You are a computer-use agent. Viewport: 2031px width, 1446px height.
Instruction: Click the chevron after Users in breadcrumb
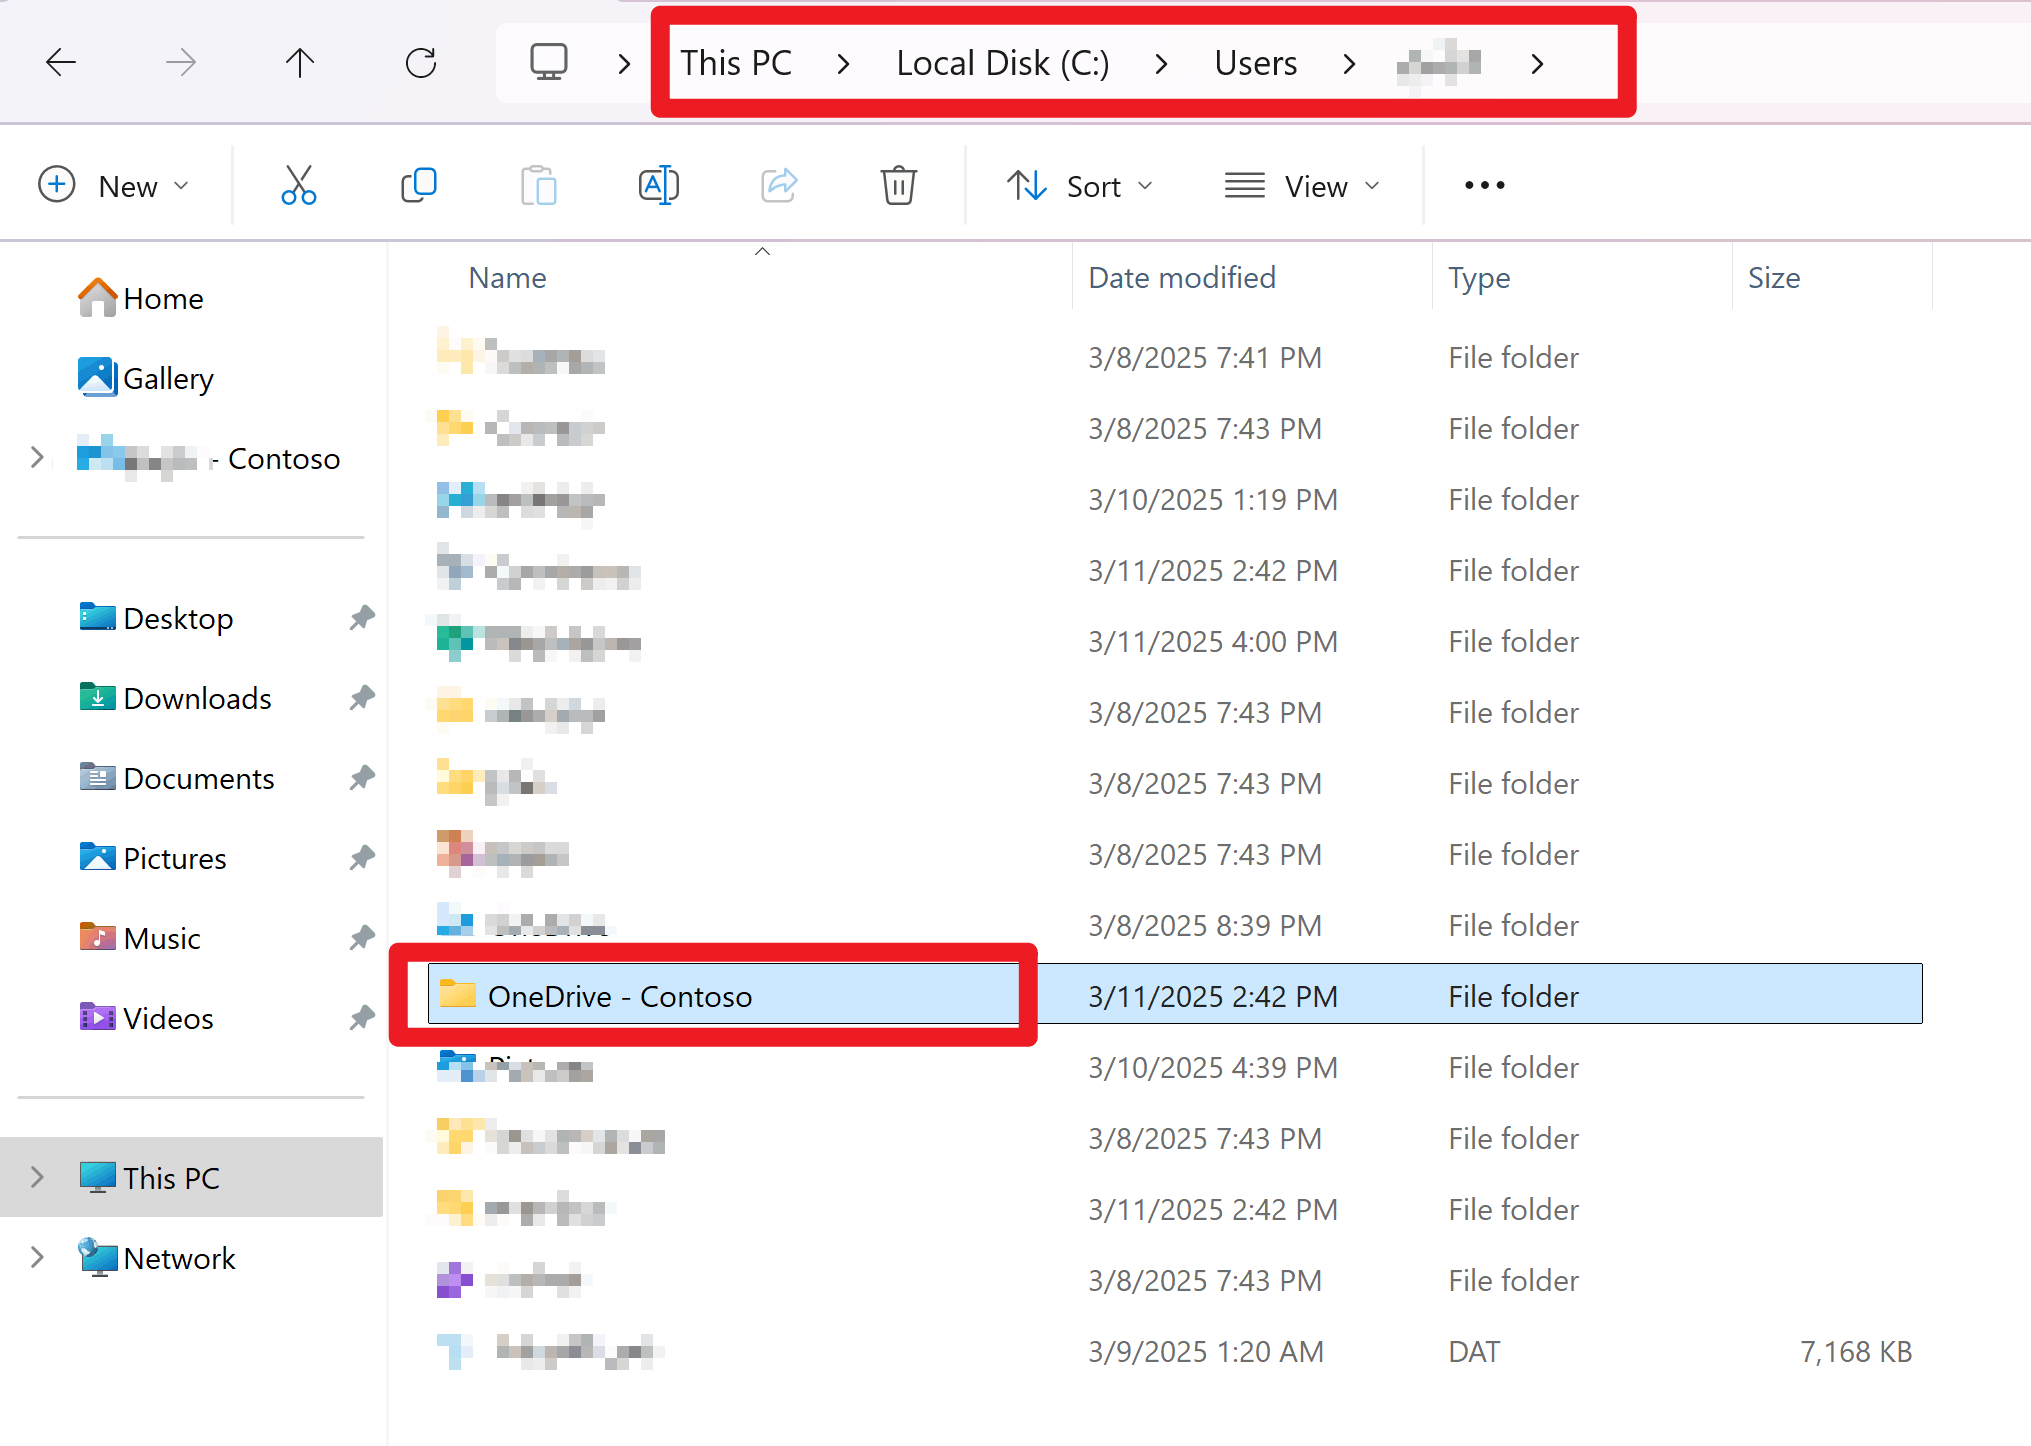click(1349, 64)
